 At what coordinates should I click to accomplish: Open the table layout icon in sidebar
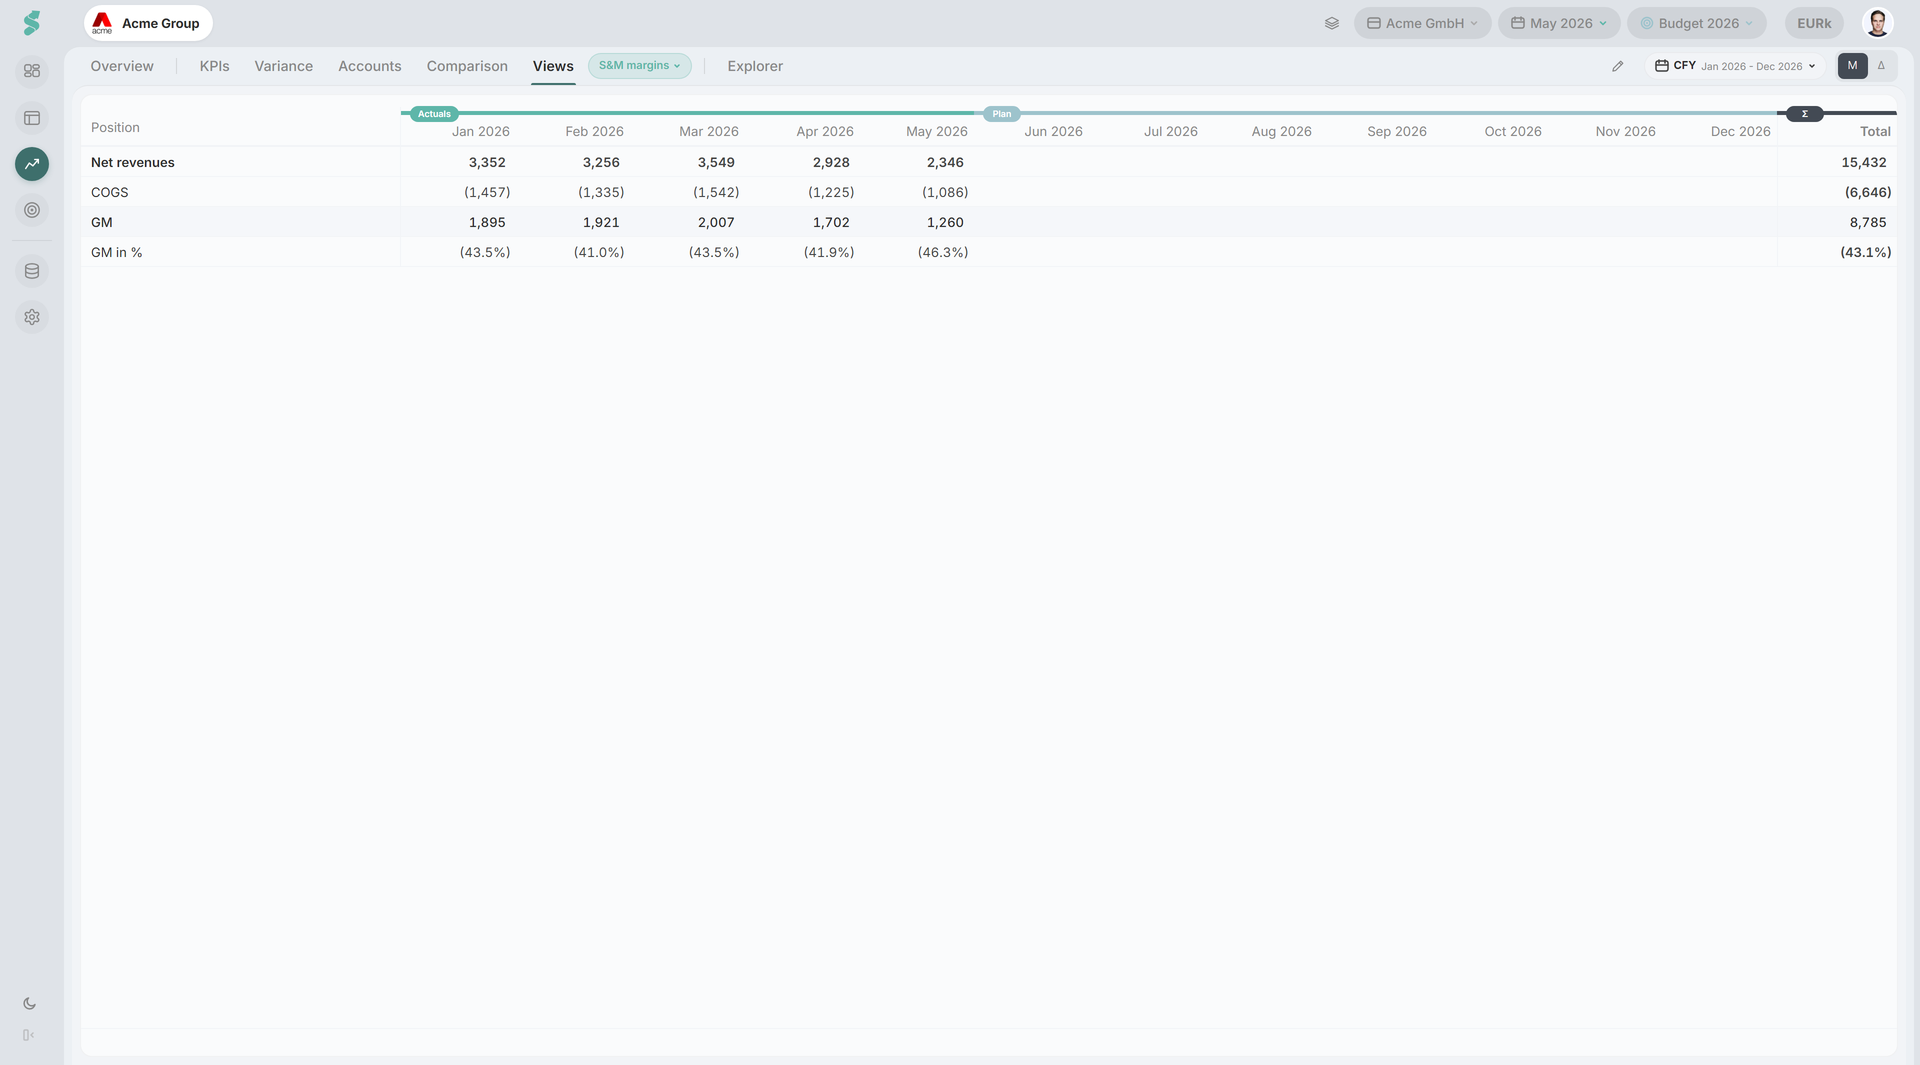point(32,118)
